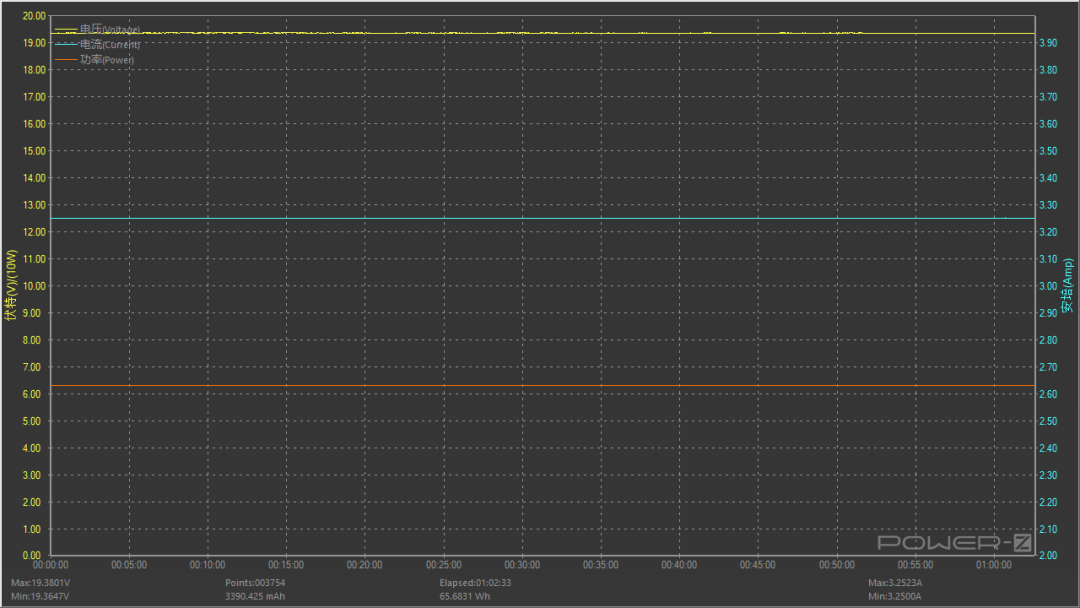Click the Min:19.3647V status value
Image resolution: width=1080 pixels, height=608 pixels.
(x=40, y=596)
